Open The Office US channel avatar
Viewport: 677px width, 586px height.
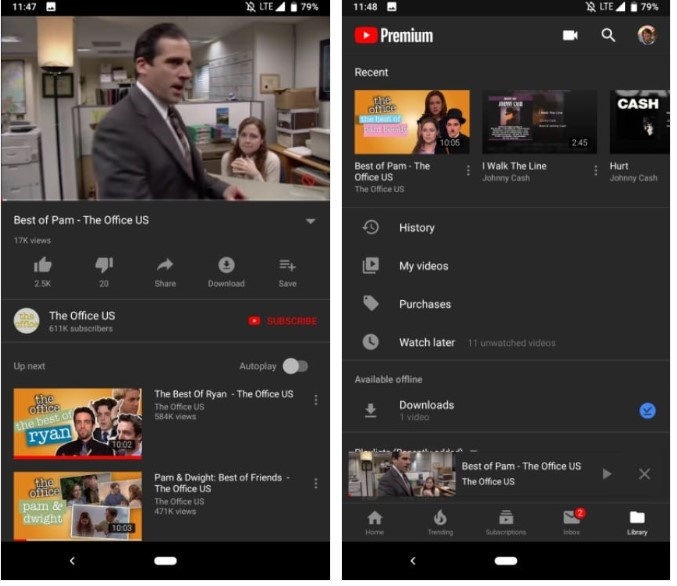[x=27, y=321]
